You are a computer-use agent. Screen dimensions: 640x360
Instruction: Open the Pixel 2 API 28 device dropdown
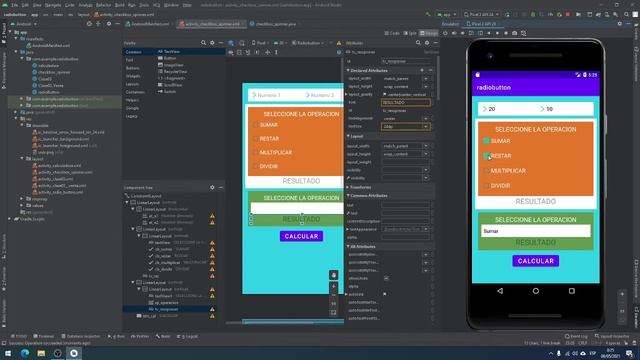click(481, 14)
